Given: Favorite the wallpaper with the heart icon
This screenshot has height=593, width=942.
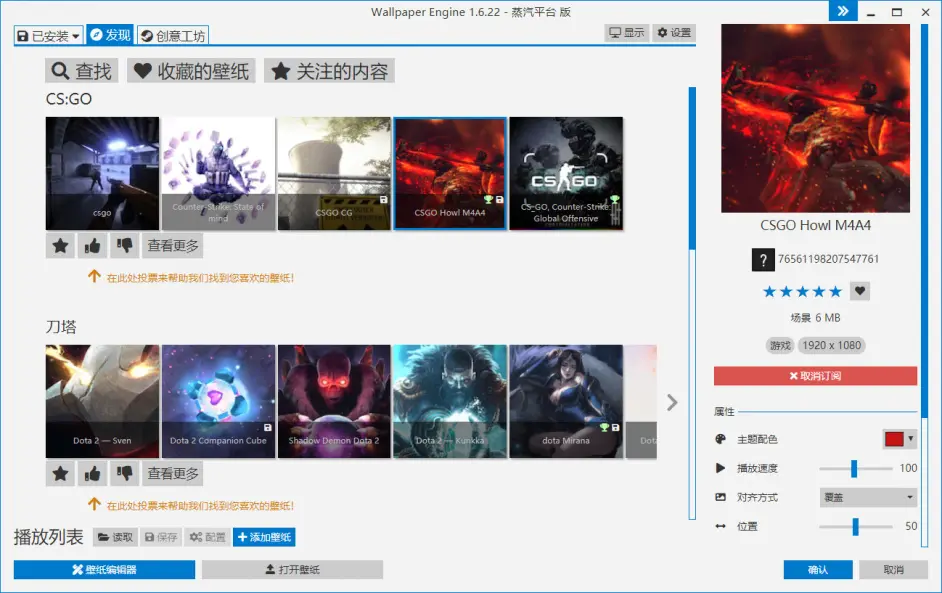Looking at the screenshot, I should point(860,291).
